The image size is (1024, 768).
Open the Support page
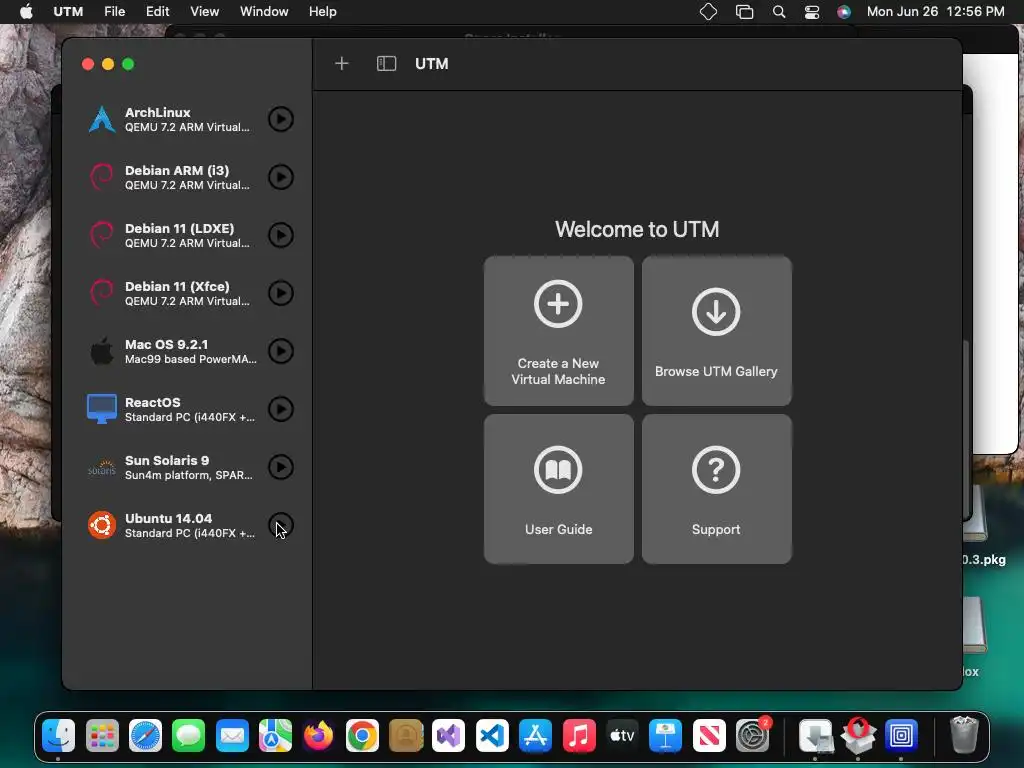(716, 488)
